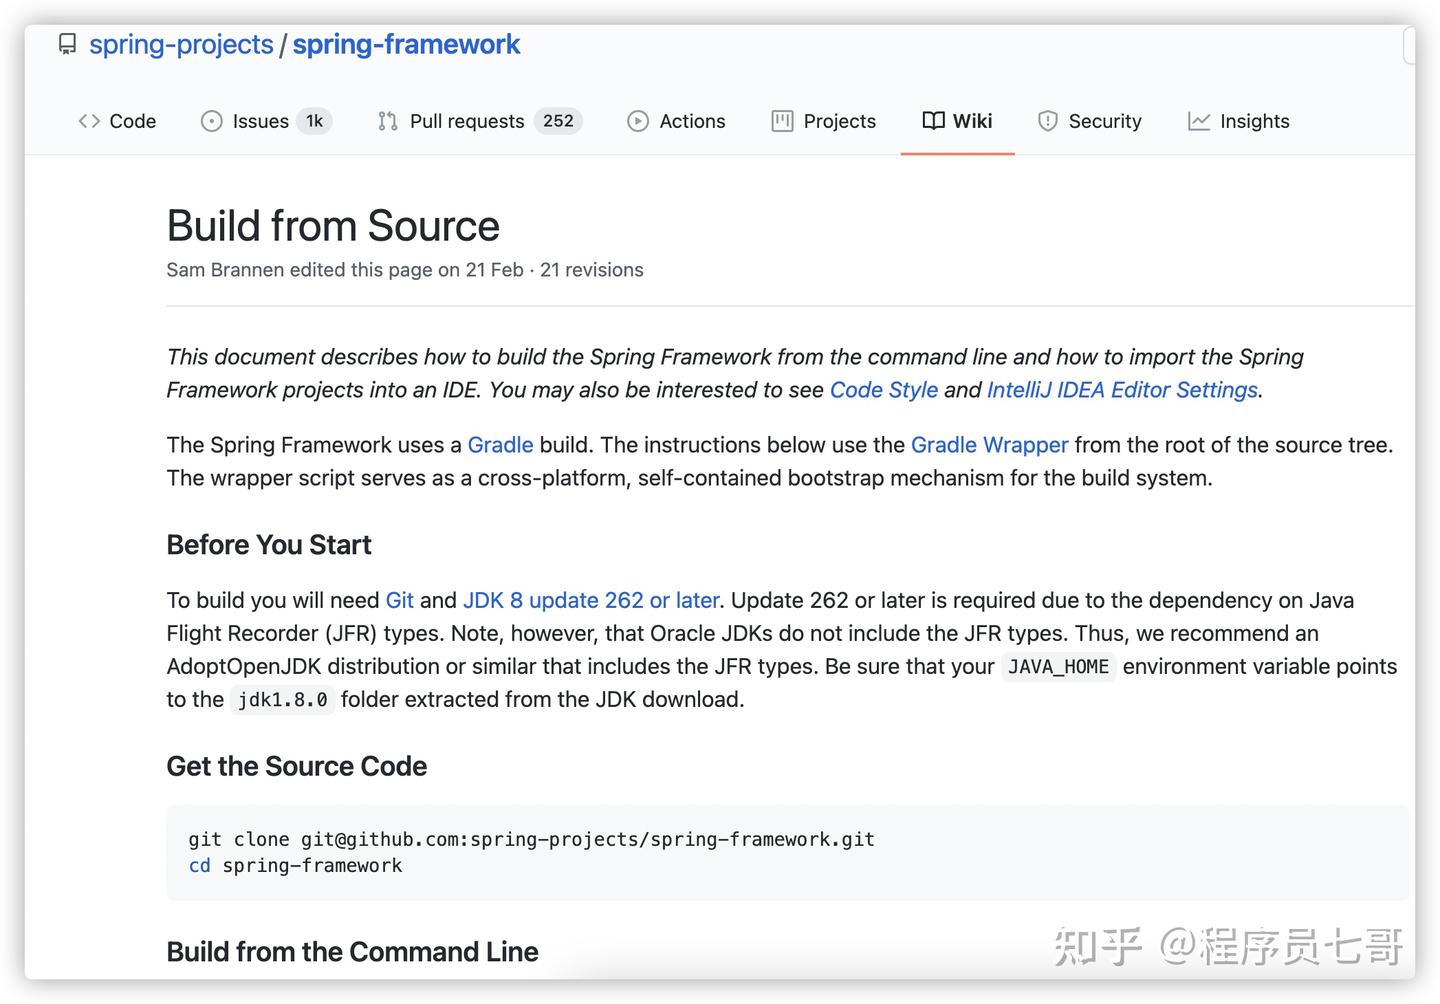The height and width of the screenshot is (1004, 1440).
Task: Click the Gradle Wrapper link
Action: coord(989,444)
